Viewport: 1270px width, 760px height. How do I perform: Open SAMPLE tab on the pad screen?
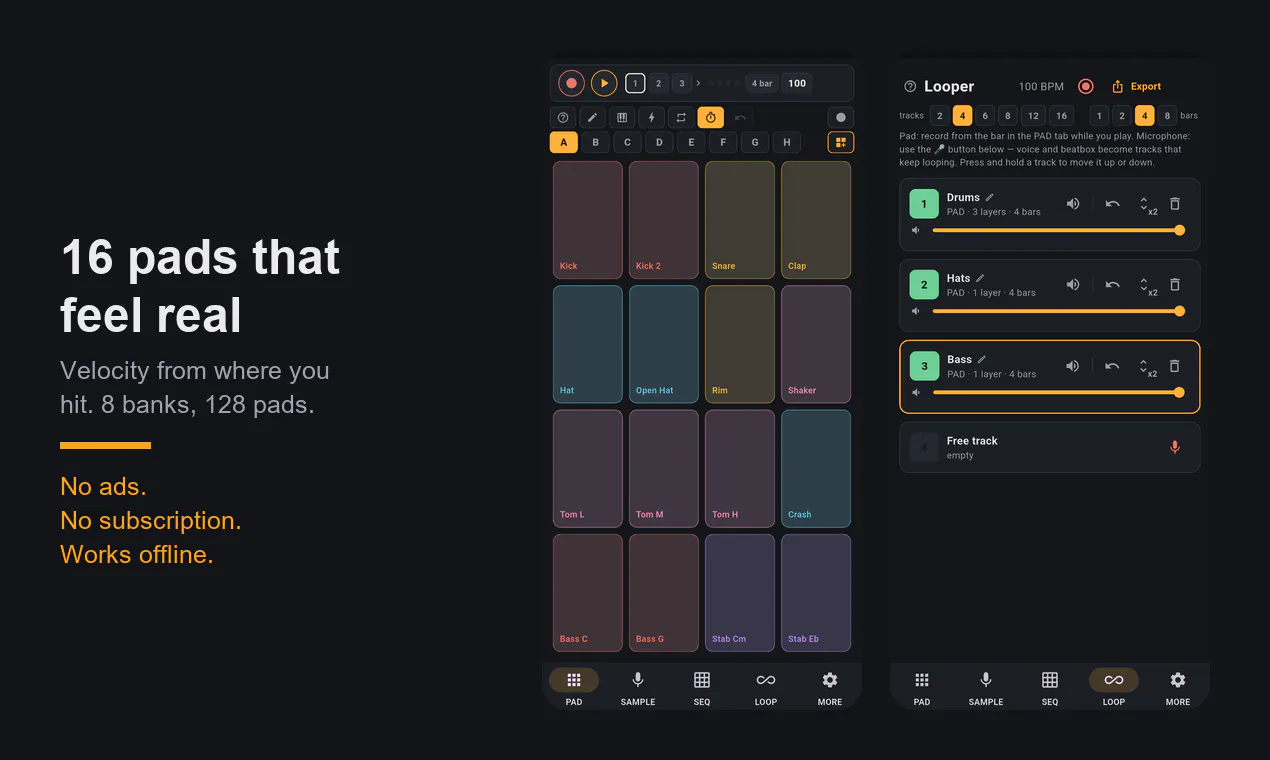[x=638, y=688]
